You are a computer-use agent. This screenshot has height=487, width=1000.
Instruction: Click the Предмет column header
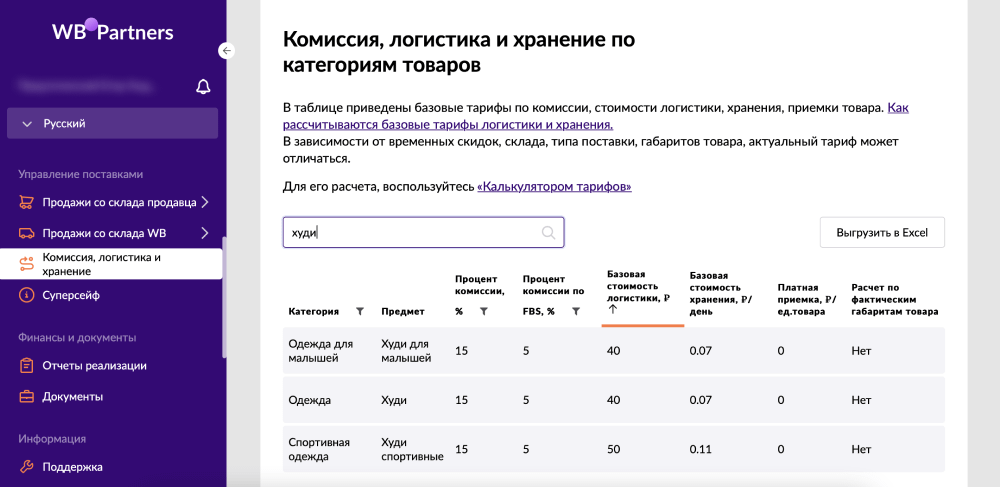(x=402, y=311)
